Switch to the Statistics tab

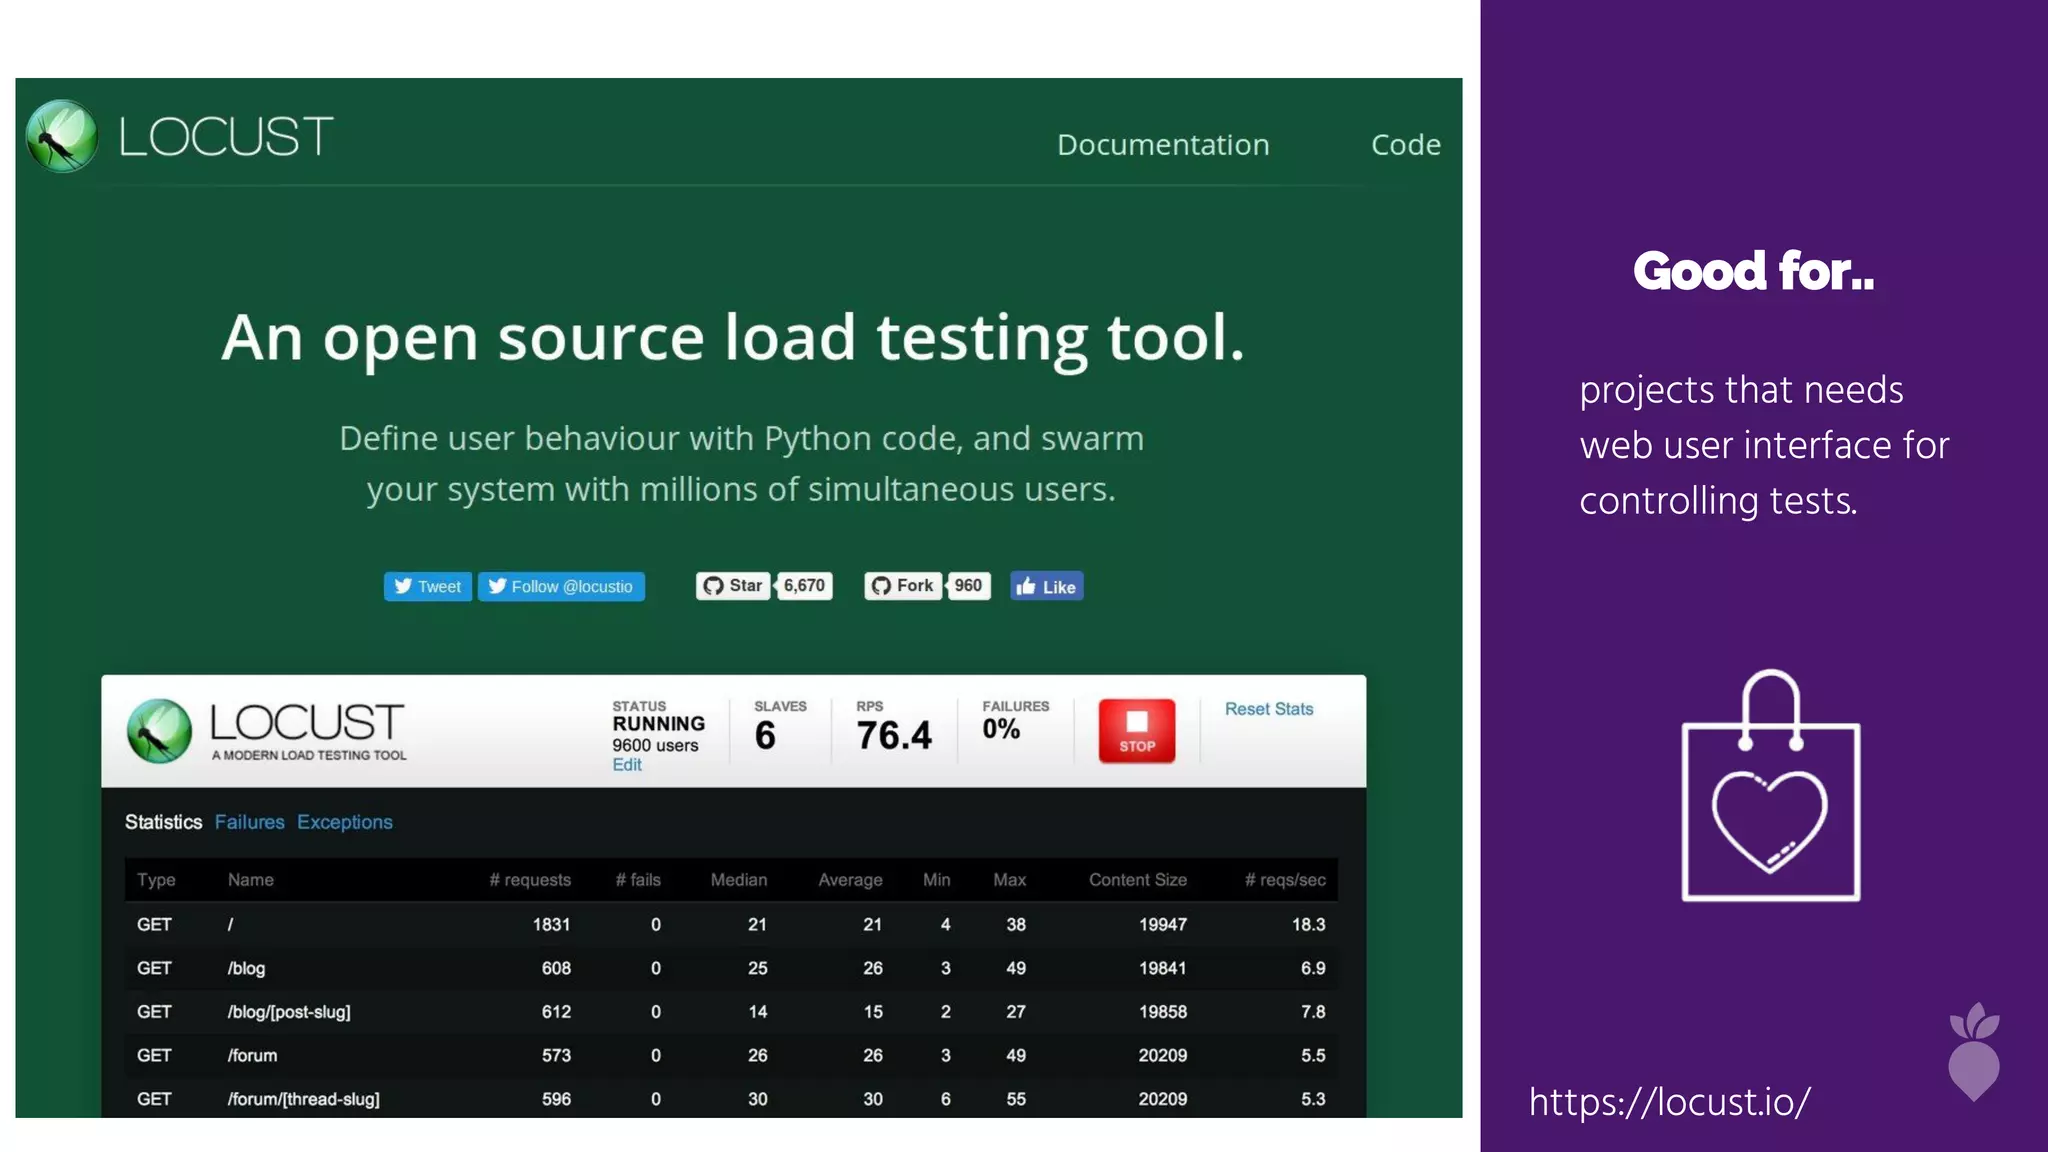163,822
